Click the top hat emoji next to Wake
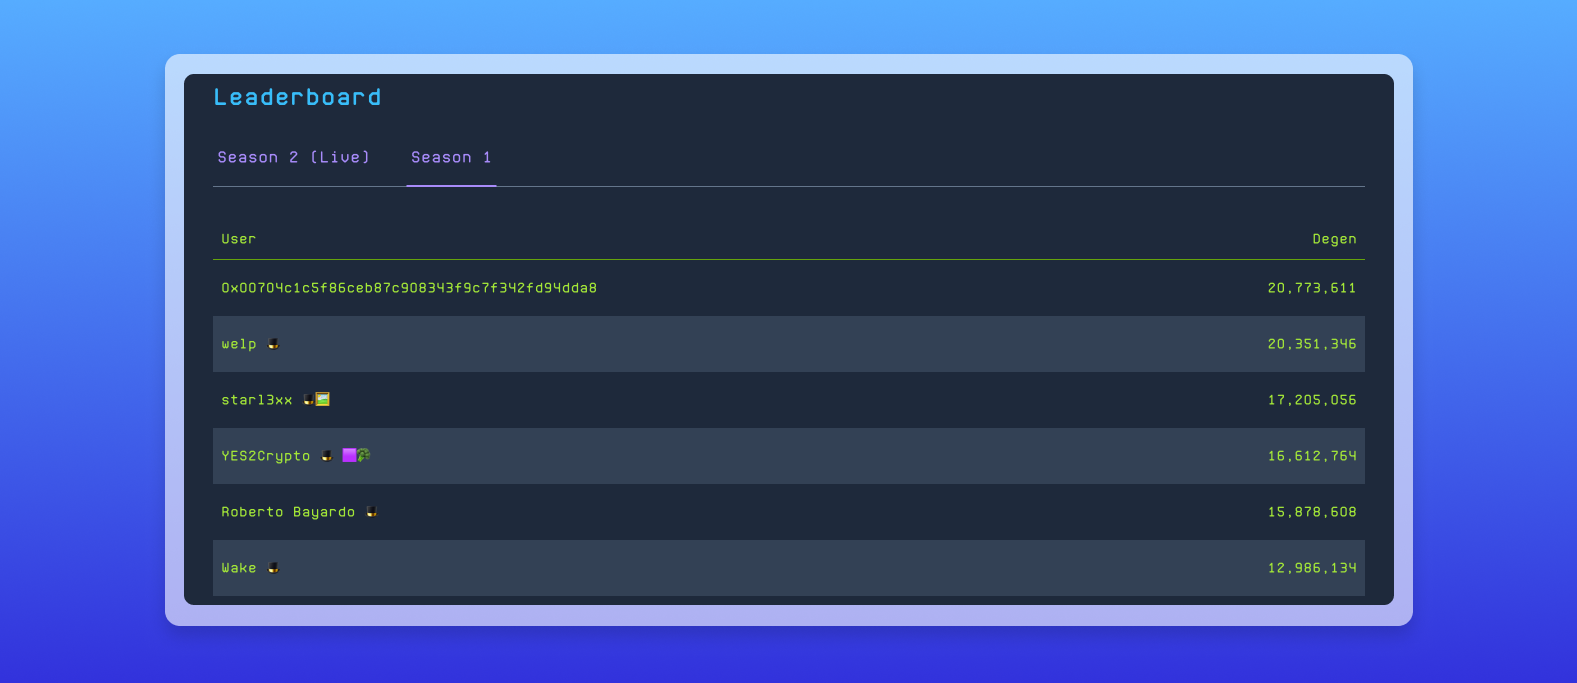The height and width of the screenshot is (683, 1577). [273, 568]
